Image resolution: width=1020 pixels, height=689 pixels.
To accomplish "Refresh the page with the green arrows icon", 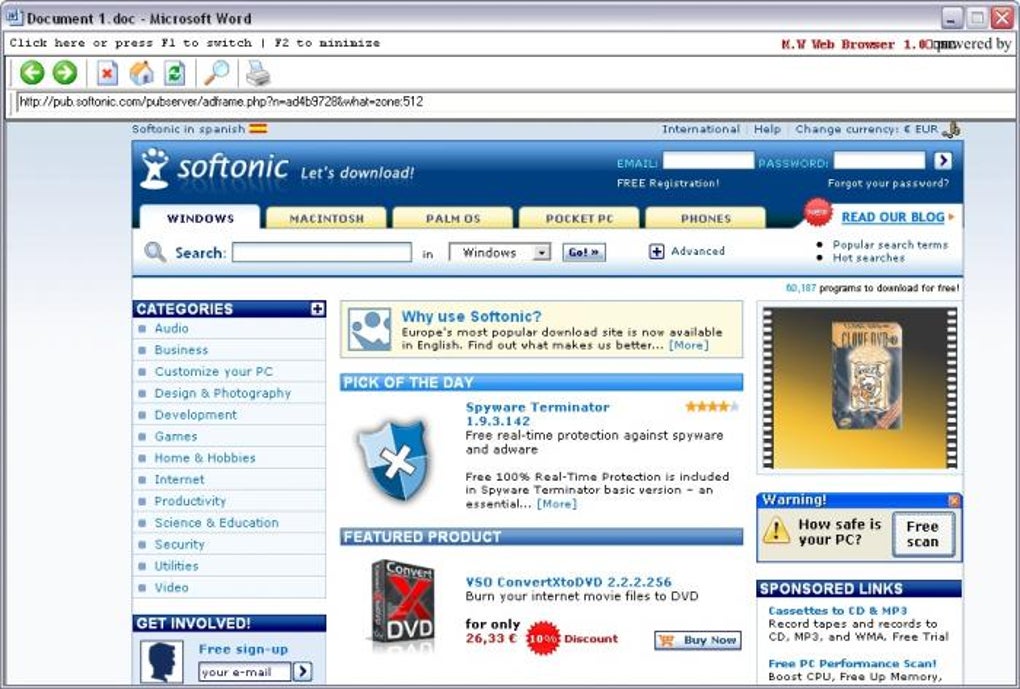I will point(174,73).
